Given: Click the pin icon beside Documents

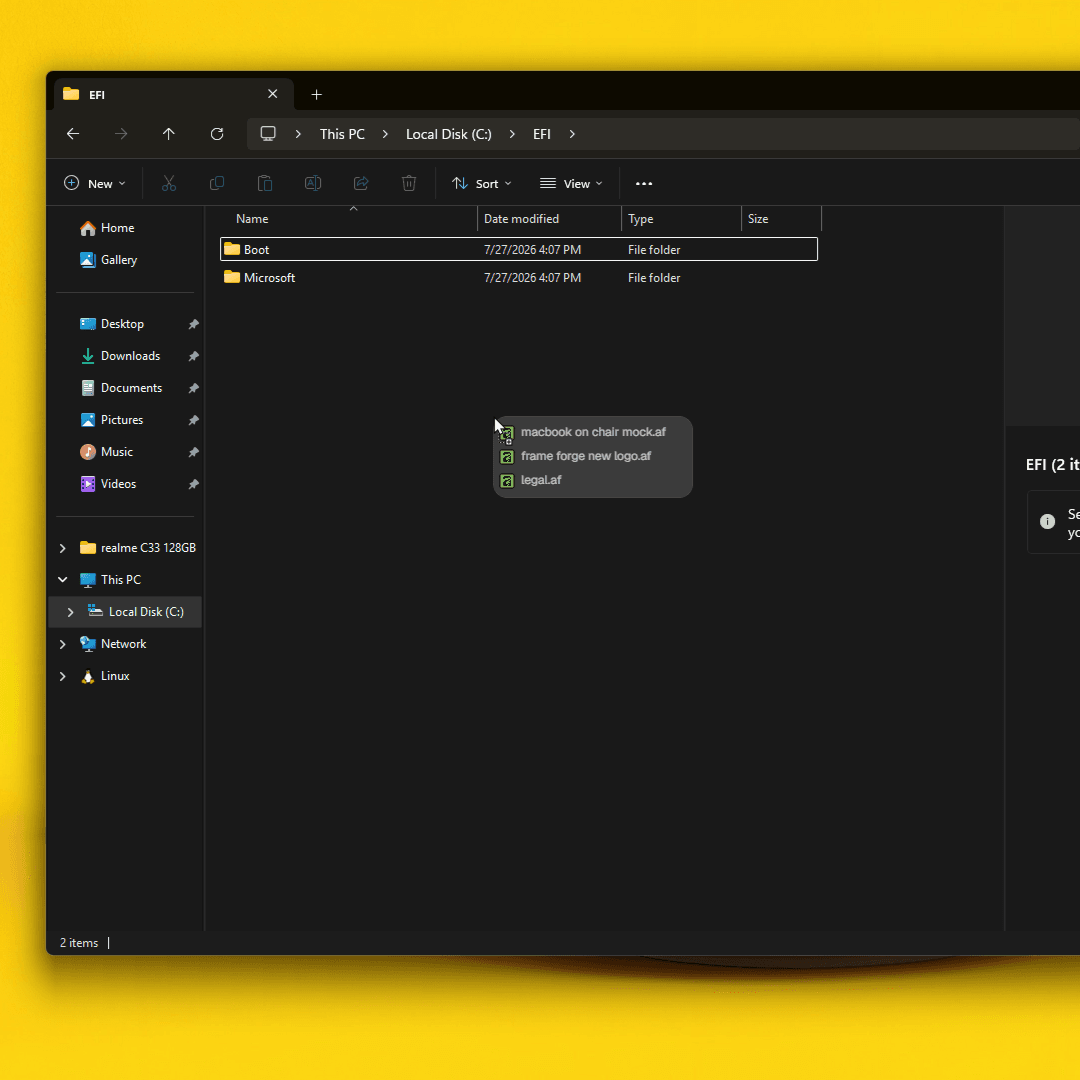Looking at the screenshot, I should click(x=194, y=388).
